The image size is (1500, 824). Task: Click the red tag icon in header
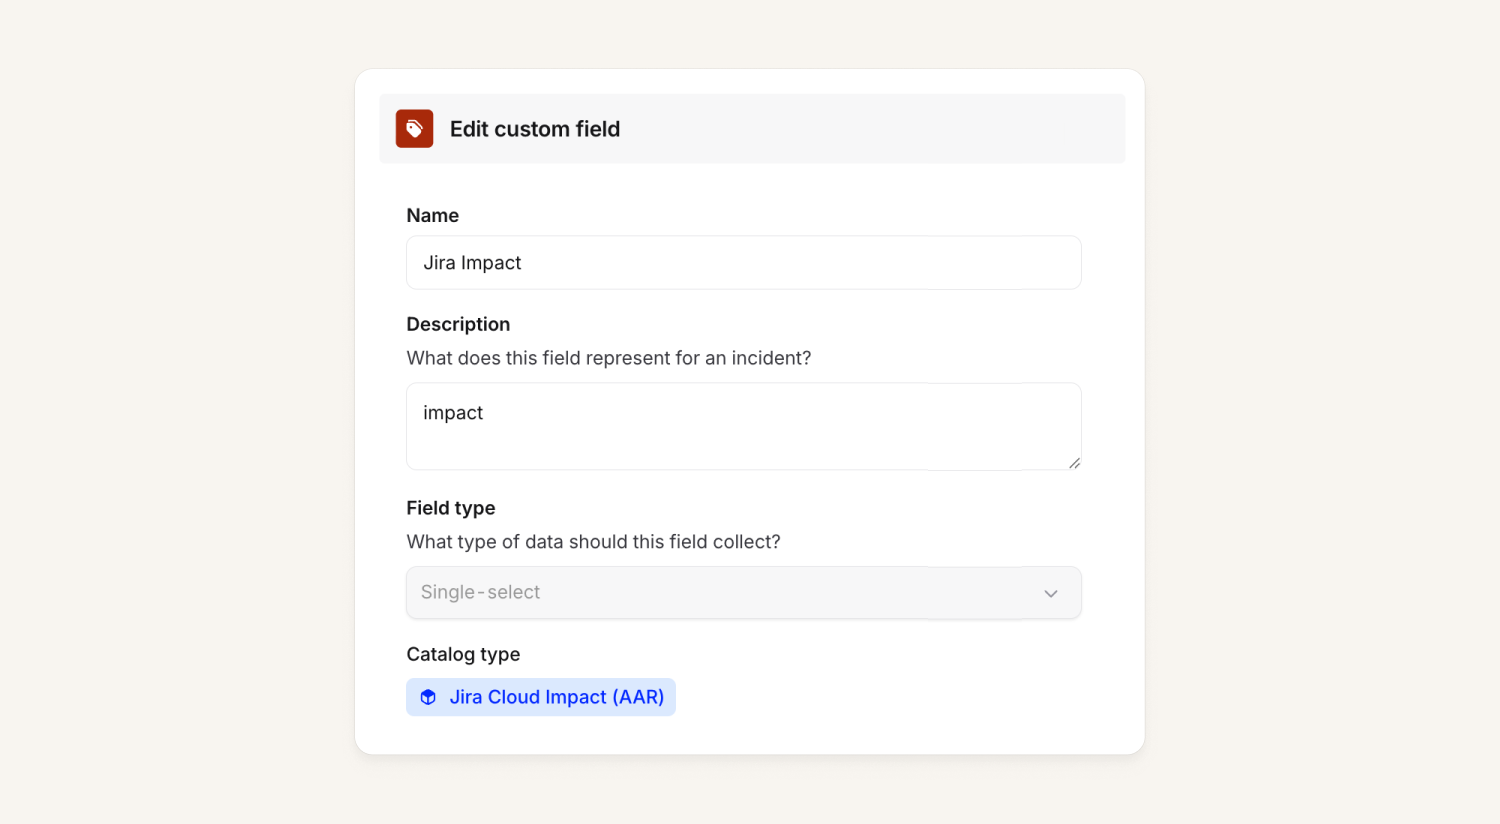414,129
